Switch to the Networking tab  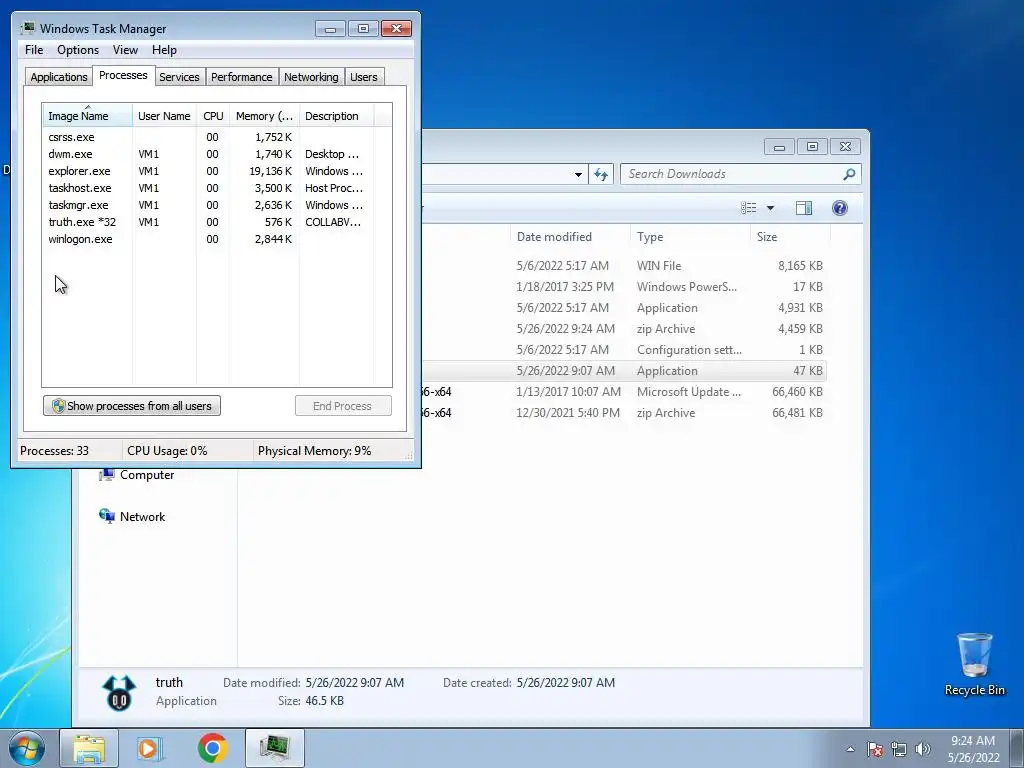click(311, 77)
